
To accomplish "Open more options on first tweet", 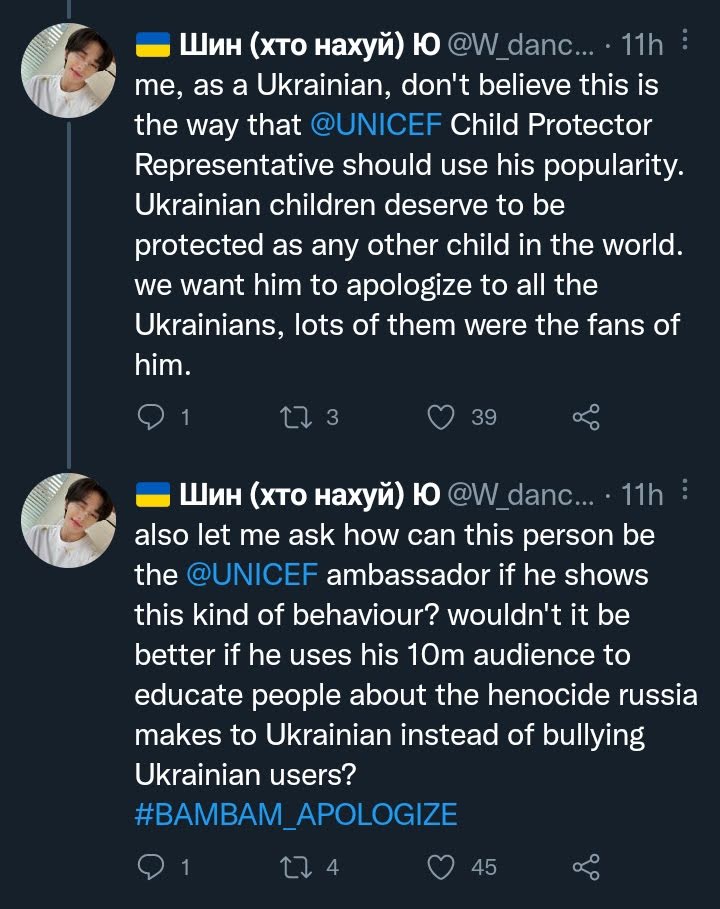I will 684,41.
